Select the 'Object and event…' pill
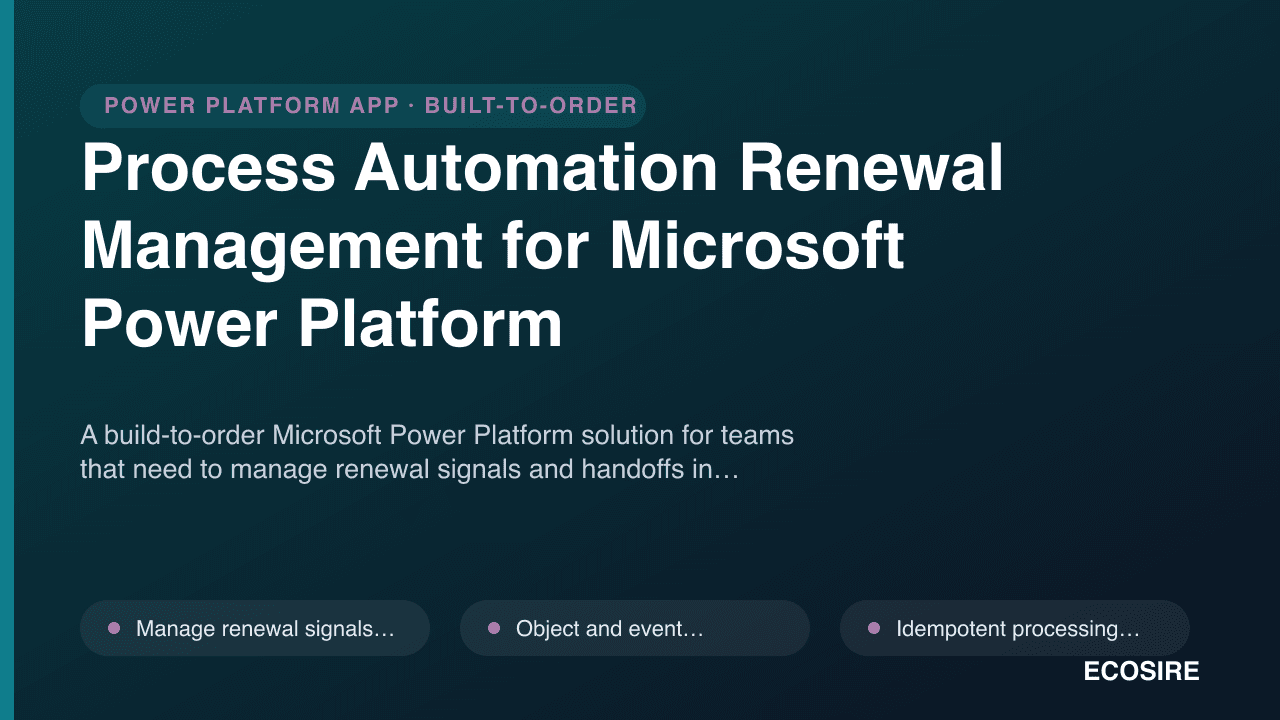Image resolution: width=1280 pixels, height=720 pixels. [635, 628]
